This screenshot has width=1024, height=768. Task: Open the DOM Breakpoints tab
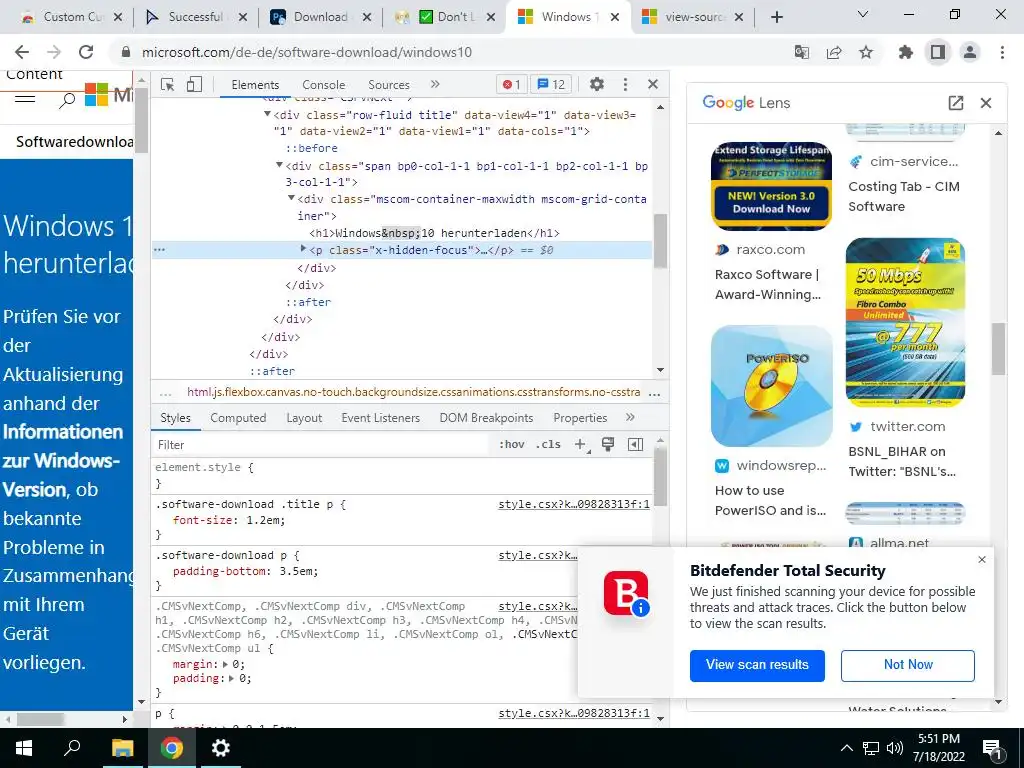(x=486, y=418)
